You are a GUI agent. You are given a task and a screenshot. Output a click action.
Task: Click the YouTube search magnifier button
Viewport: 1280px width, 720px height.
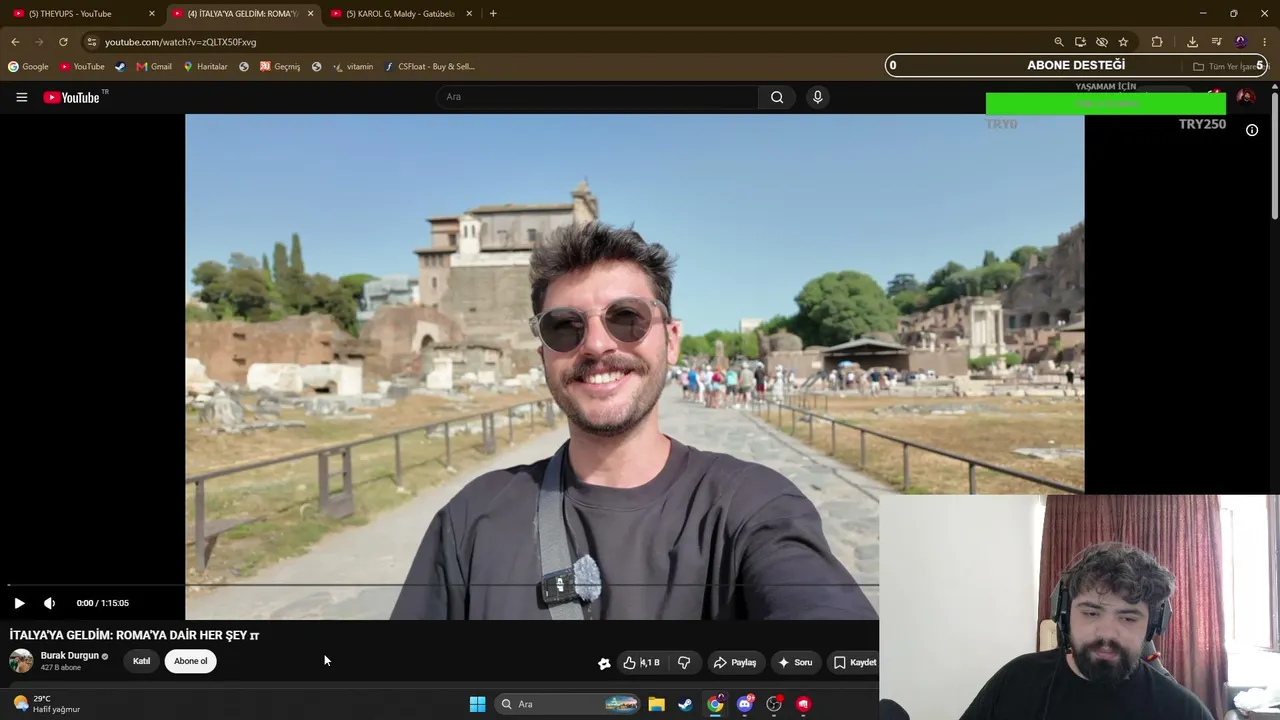(777, 97)
